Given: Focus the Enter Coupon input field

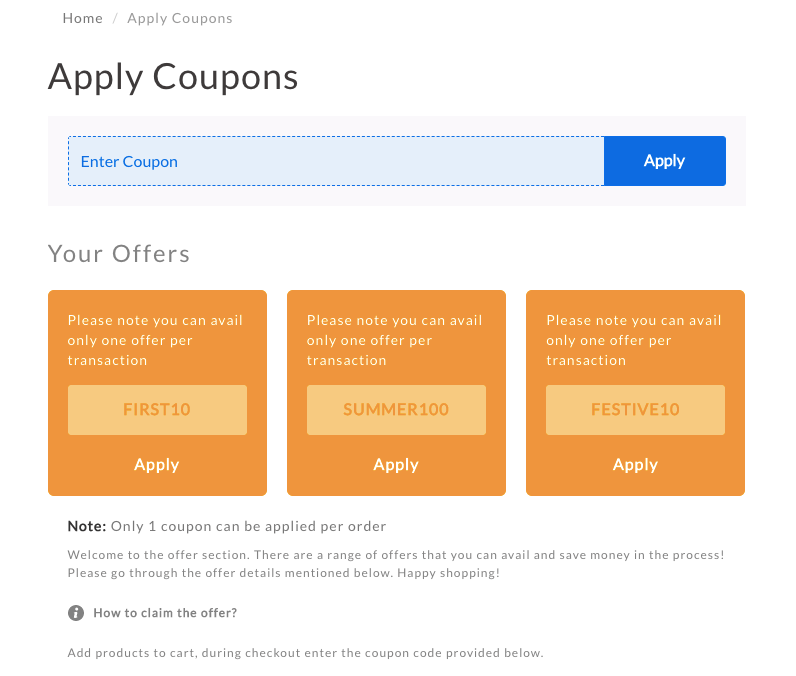Looking at the screenshot, I should click(336, 161).
